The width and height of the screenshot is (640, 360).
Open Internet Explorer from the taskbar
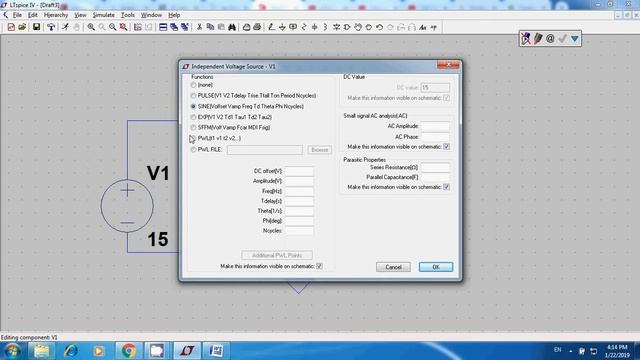coord(70,351)
